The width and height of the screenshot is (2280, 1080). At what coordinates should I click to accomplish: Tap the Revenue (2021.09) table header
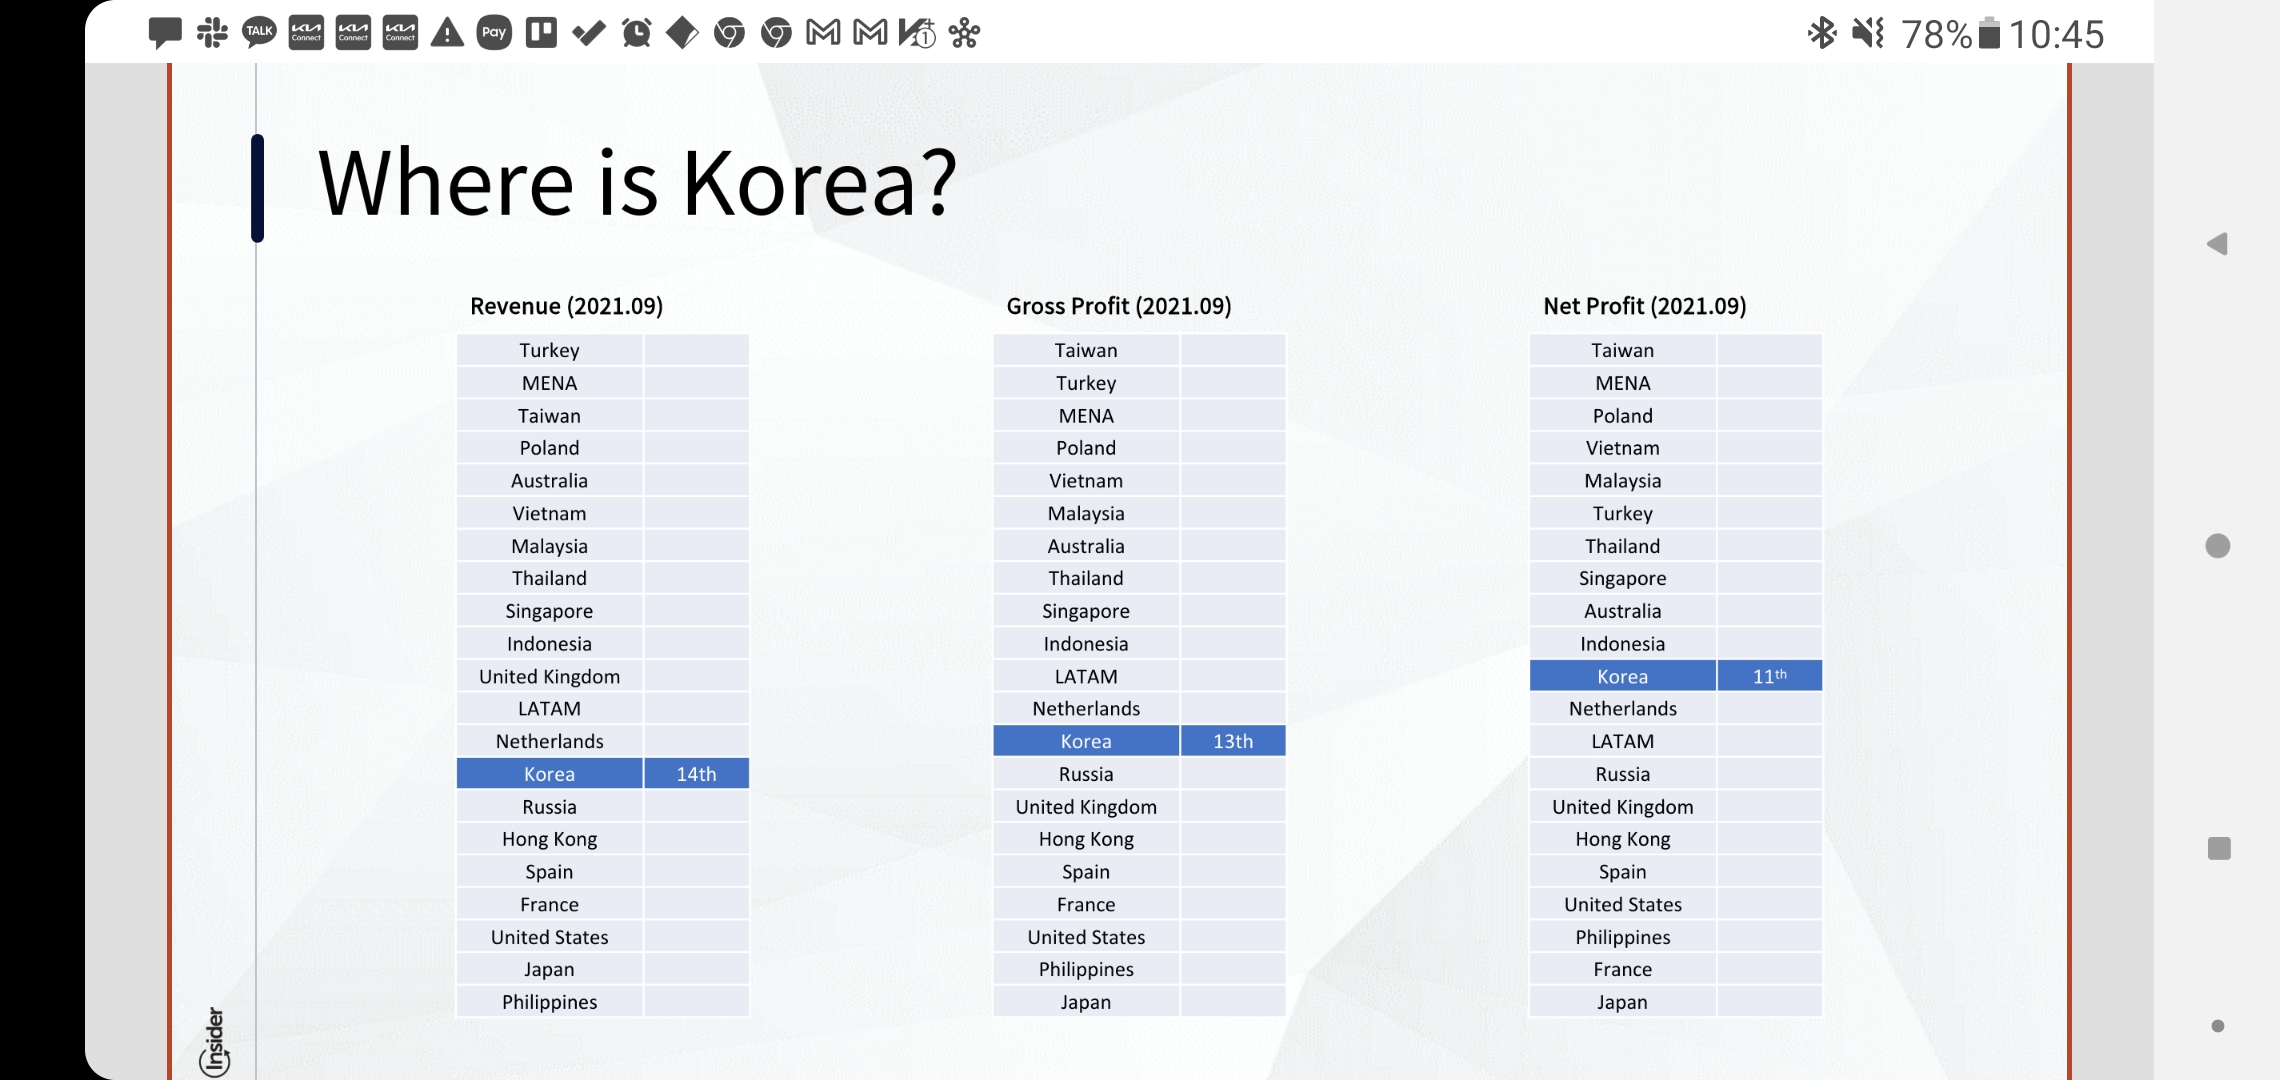pos(566,306)
